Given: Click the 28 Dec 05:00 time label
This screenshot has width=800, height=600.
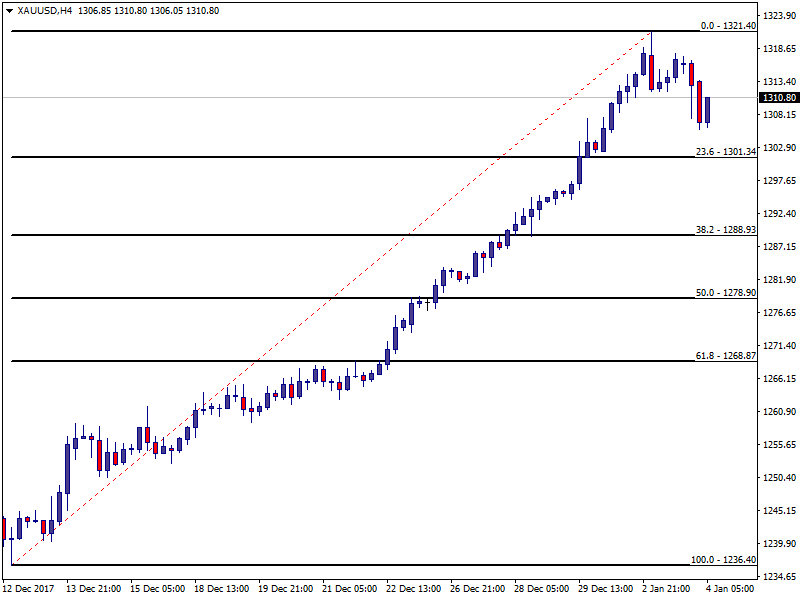Looking at the screenshot, I should point(541,589).
